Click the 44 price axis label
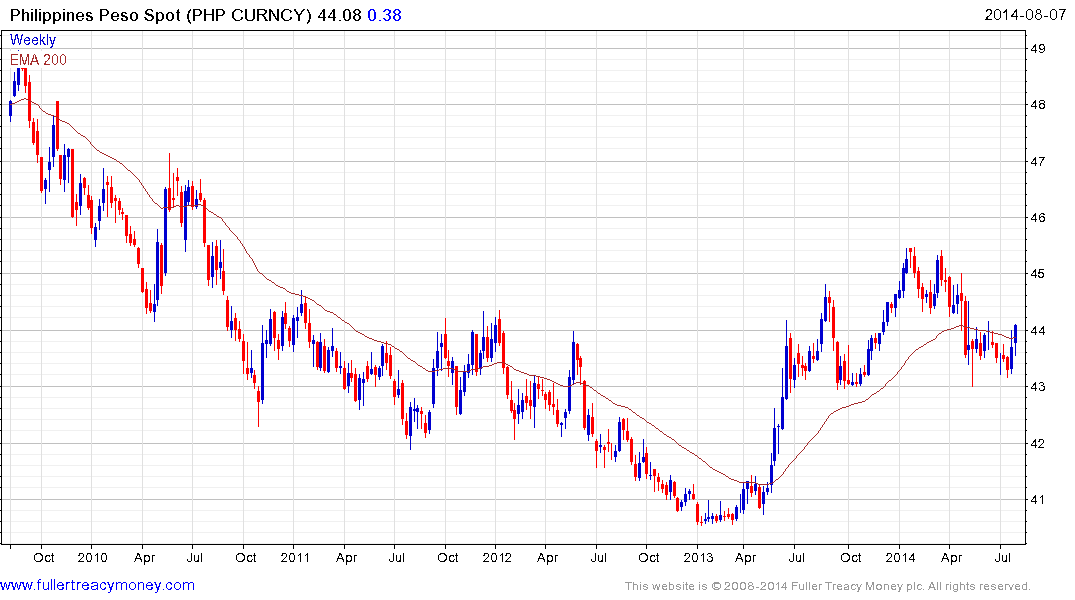This screenshot has width=1075, height=600. pos(1037,331)
